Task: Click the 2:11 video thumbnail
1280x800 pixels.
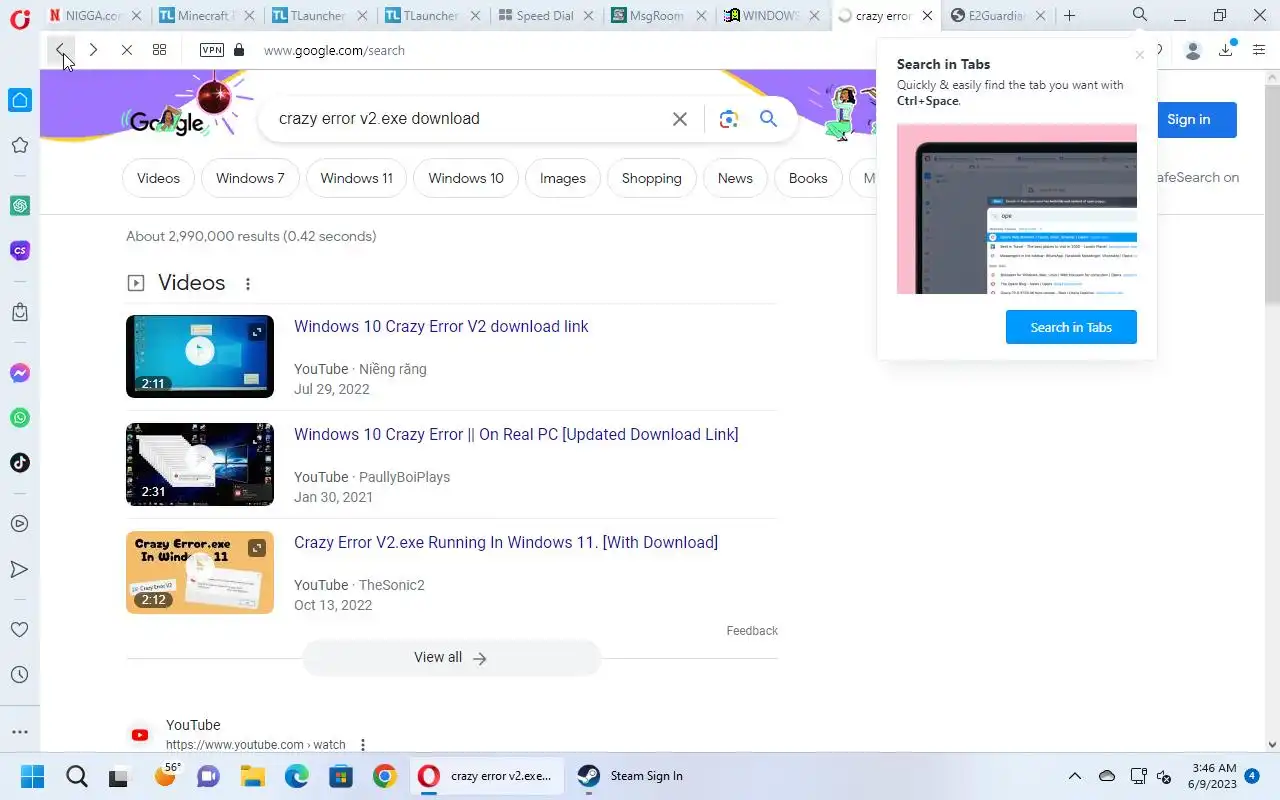Action: pos(200,356)
